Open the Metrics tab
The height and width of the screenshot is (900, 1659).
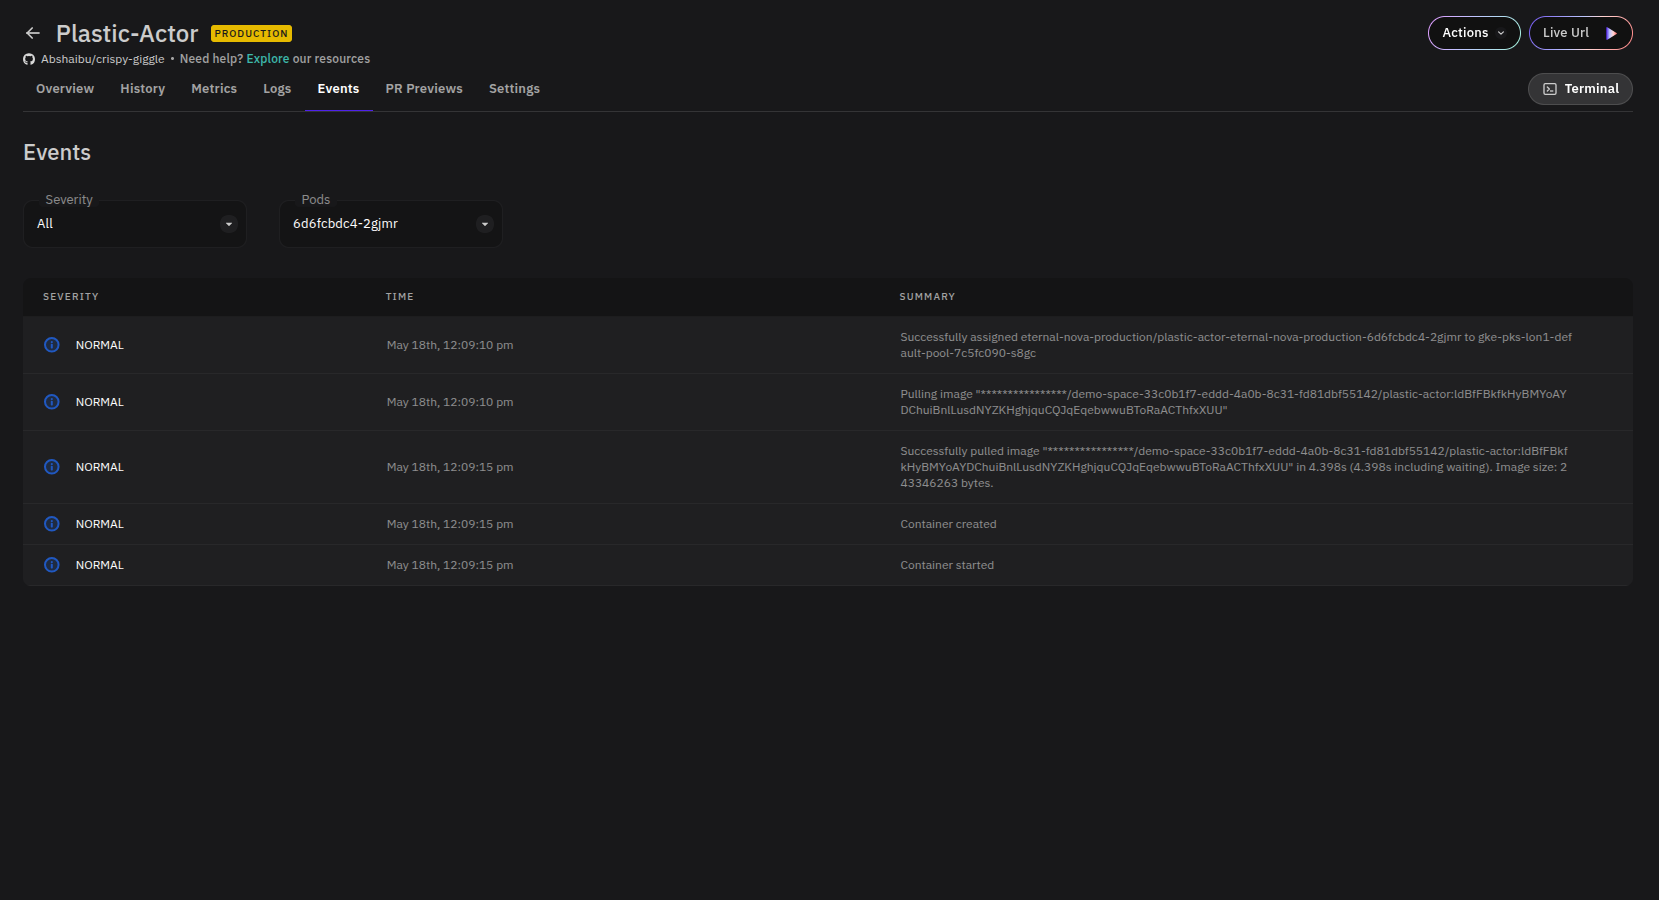[214, 89]
